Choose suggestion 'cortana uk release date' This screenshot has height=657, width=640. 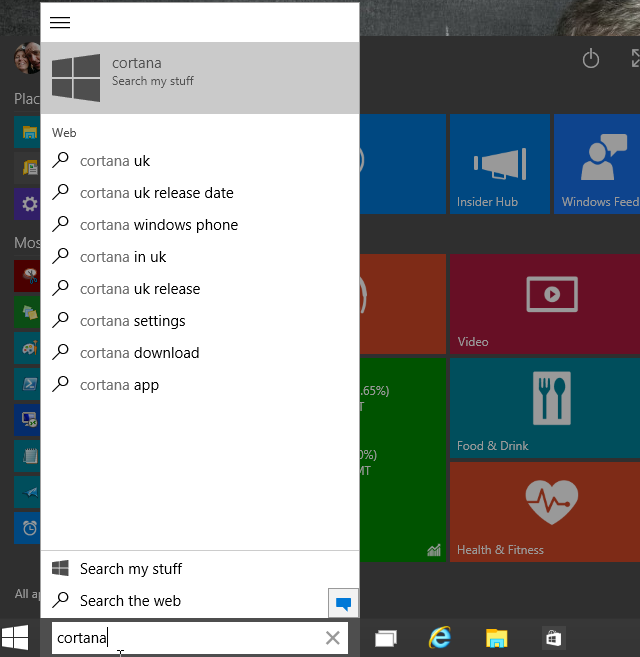200,193
